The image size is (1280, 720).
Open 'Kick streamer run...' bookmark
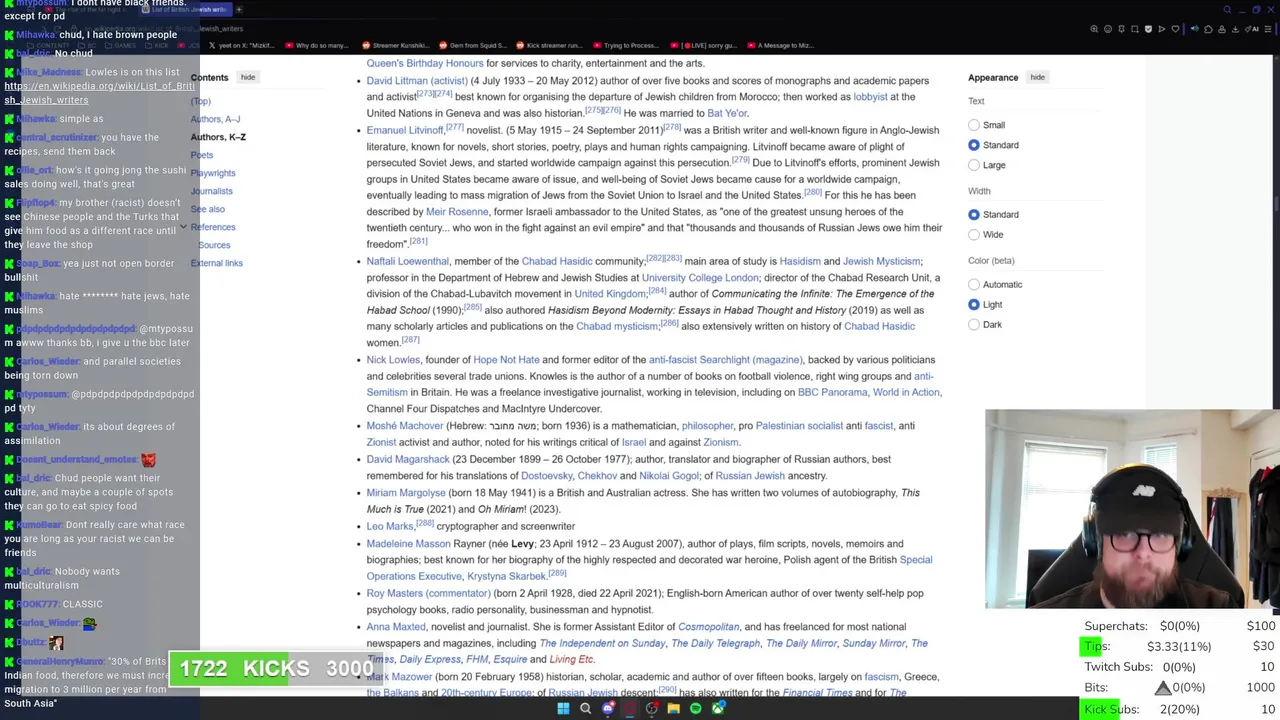point(548,45)
